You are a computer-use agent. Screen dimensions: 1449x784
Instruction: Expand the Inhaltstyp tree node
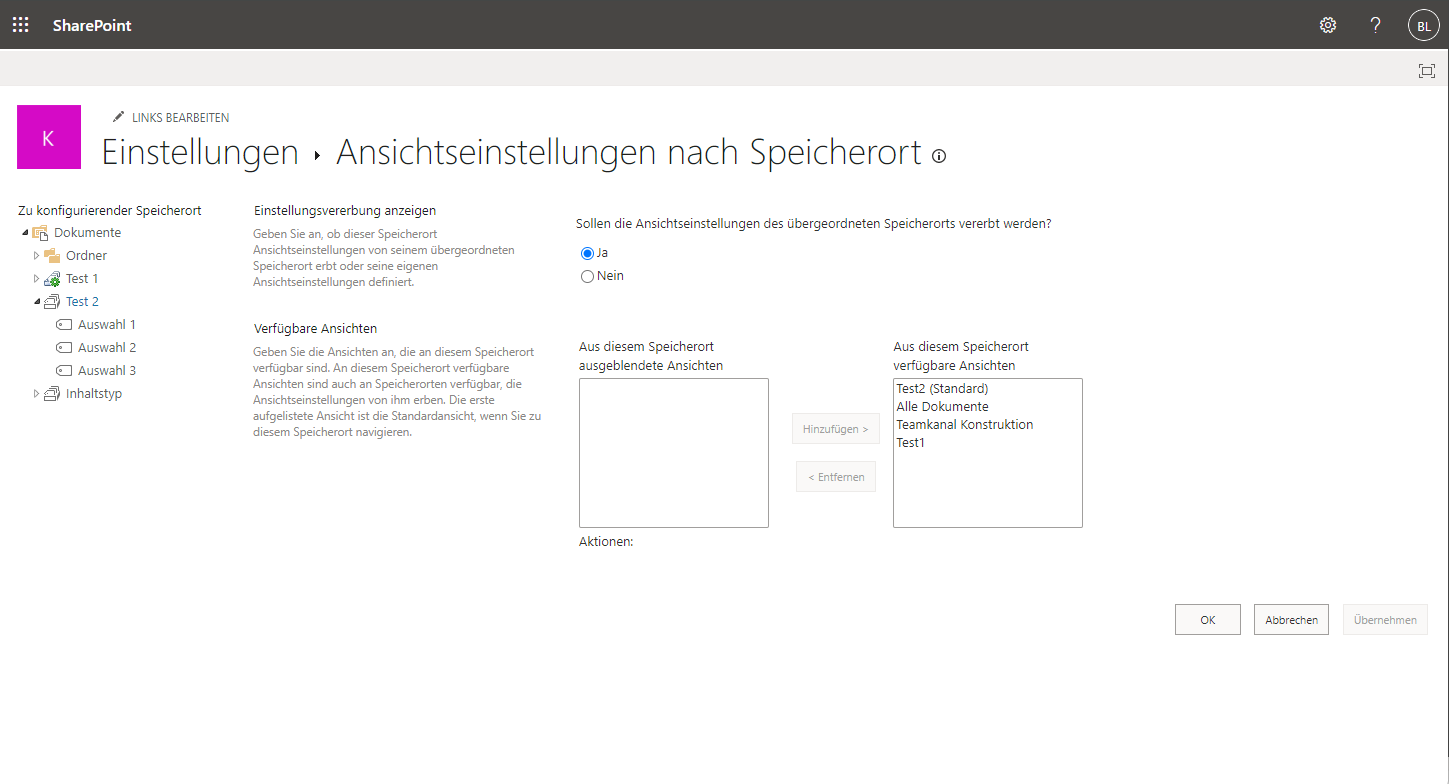click(36, 393)
